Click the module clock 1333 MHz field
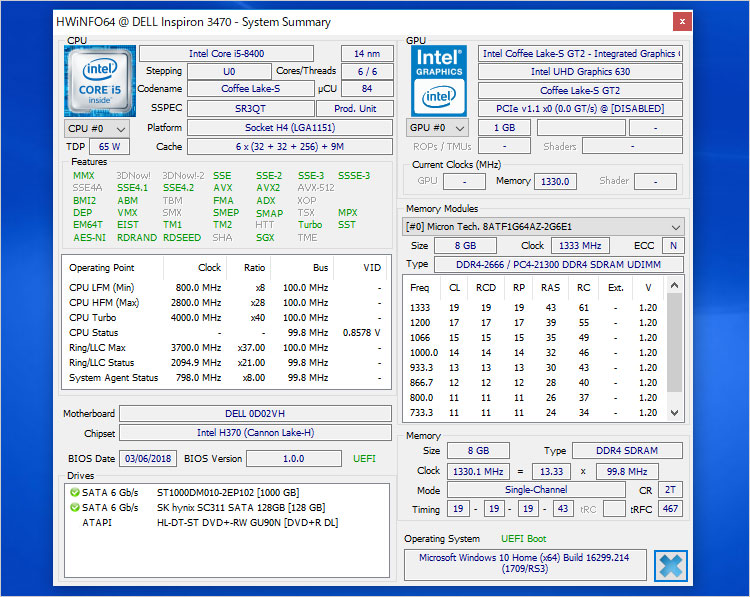750x597 pixels. pyautogui.click(x=580, y=245)
